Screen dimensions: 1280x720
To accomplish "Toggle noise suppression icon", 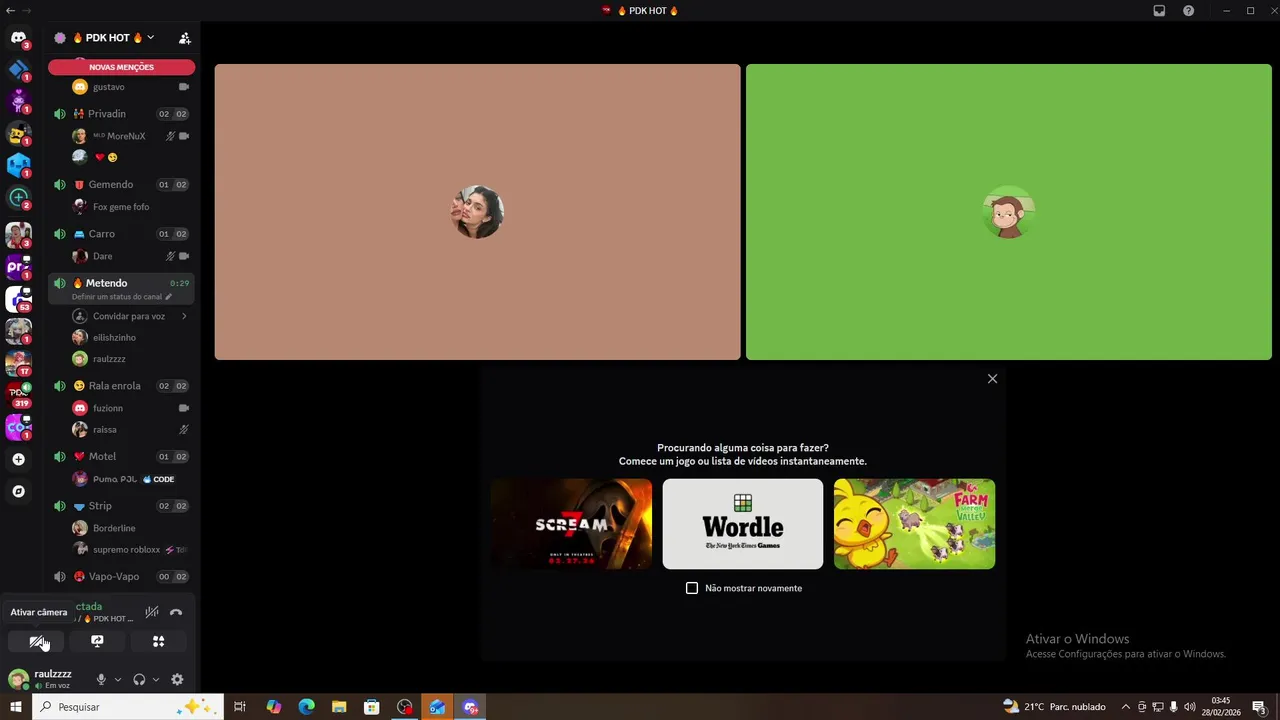I will tap(152, 612).
